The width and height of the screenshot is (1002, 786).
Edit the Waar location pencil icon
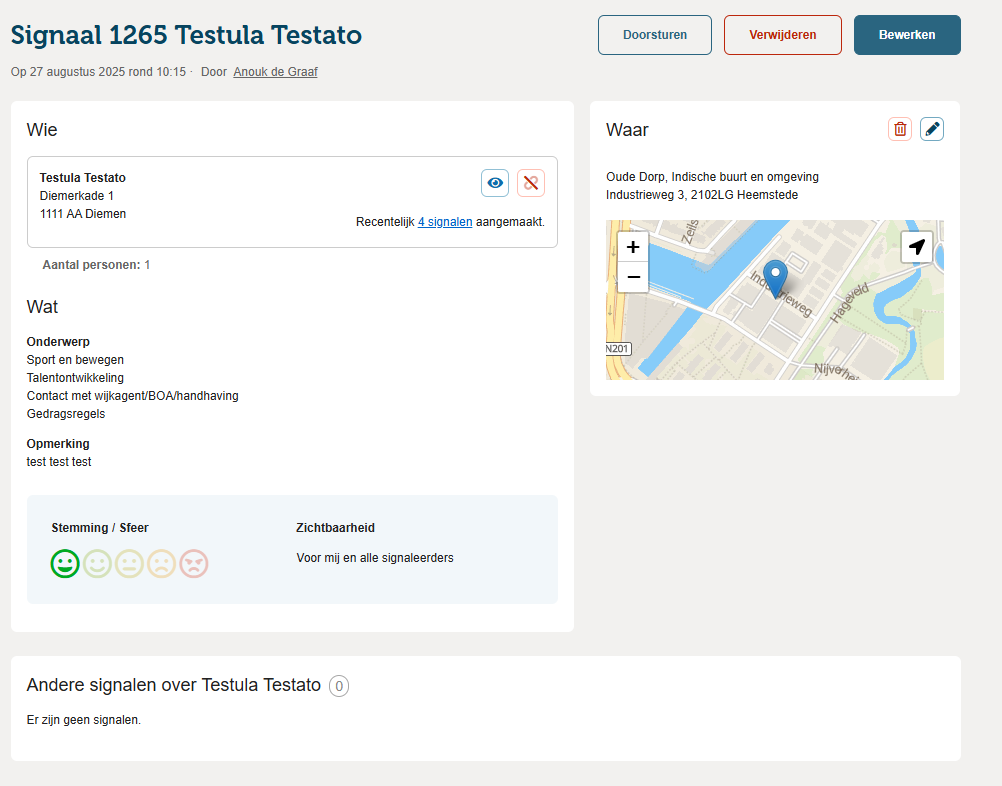(x=932, y=129)
